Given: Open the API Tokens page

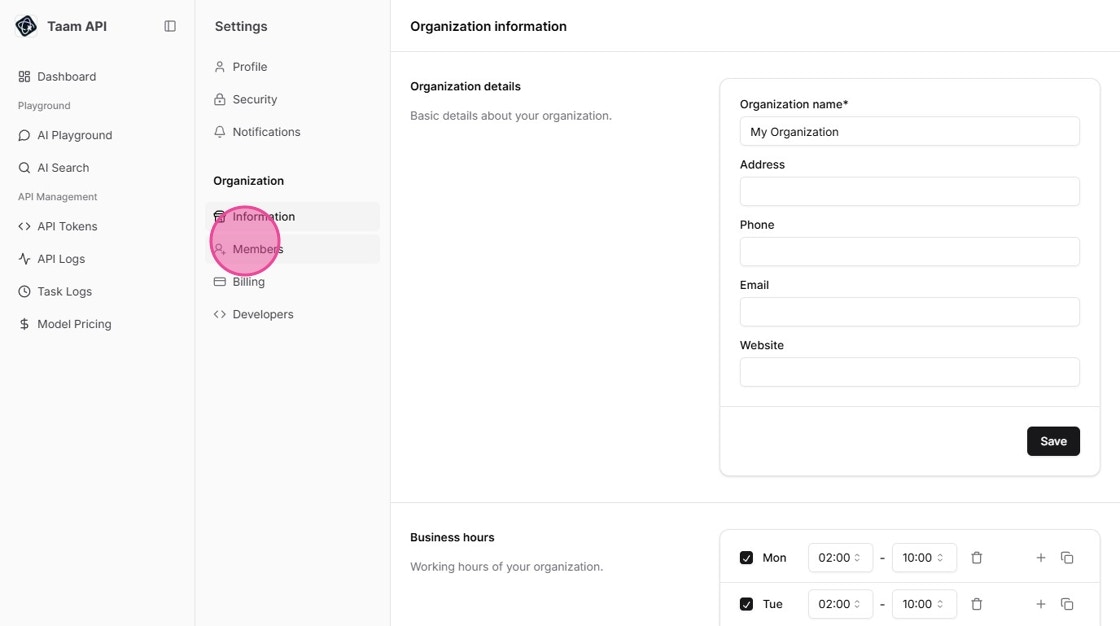Looking at the screenshot, I should coord(66,226).
